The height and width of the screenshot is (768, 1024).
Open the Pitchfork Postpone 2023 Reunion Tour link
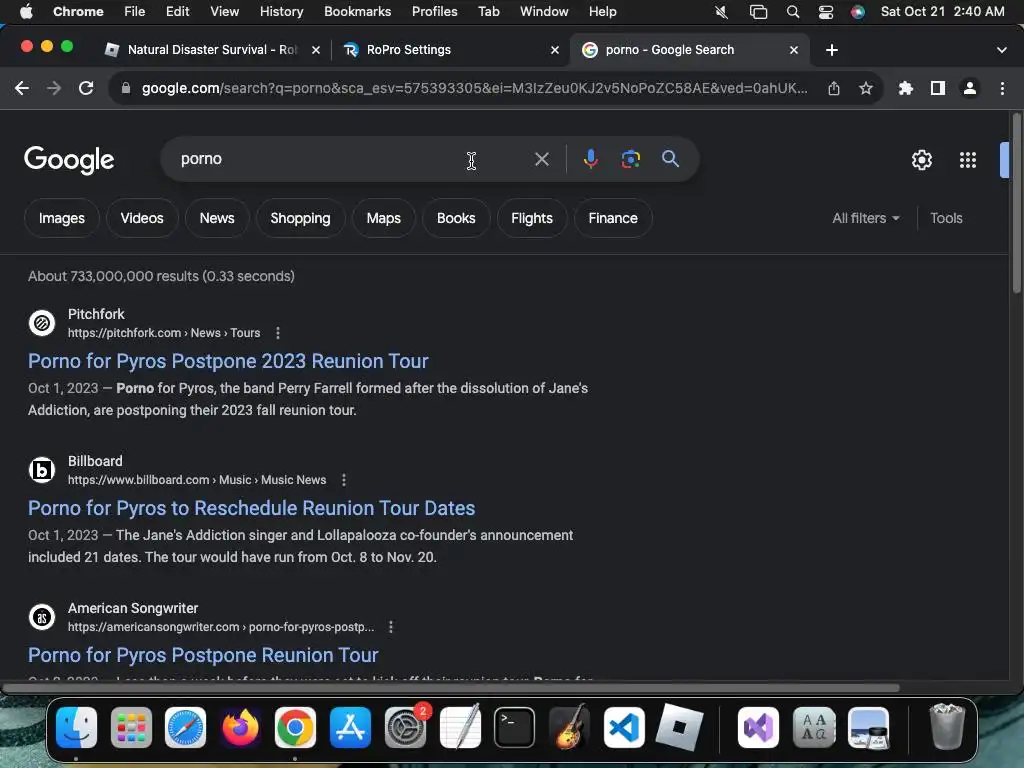228,361
